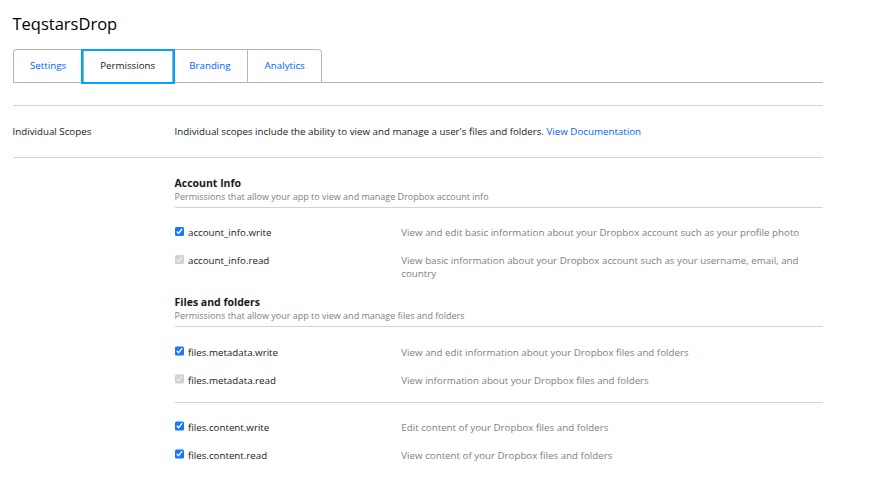Toggle the files.metadata.write checkbox
882x479 pixels.
tap(179, 351)
